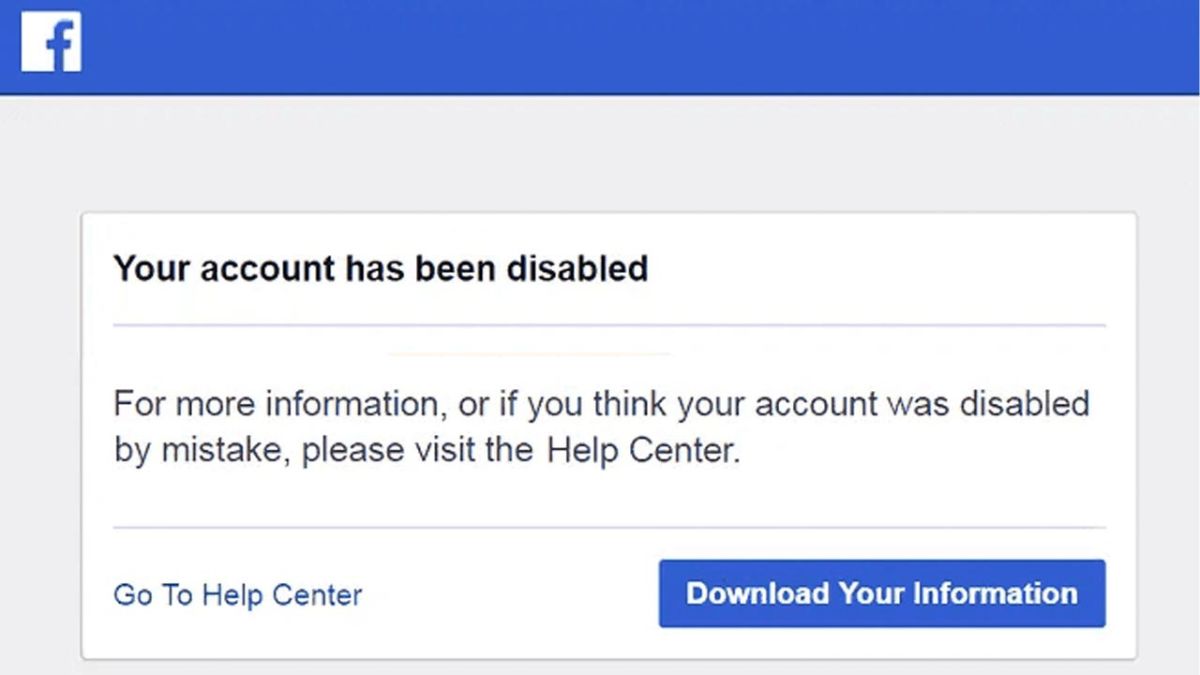Select the words "Help Center." in the message body
This screenshot has width=1200, height=675.
pos(643,451)
